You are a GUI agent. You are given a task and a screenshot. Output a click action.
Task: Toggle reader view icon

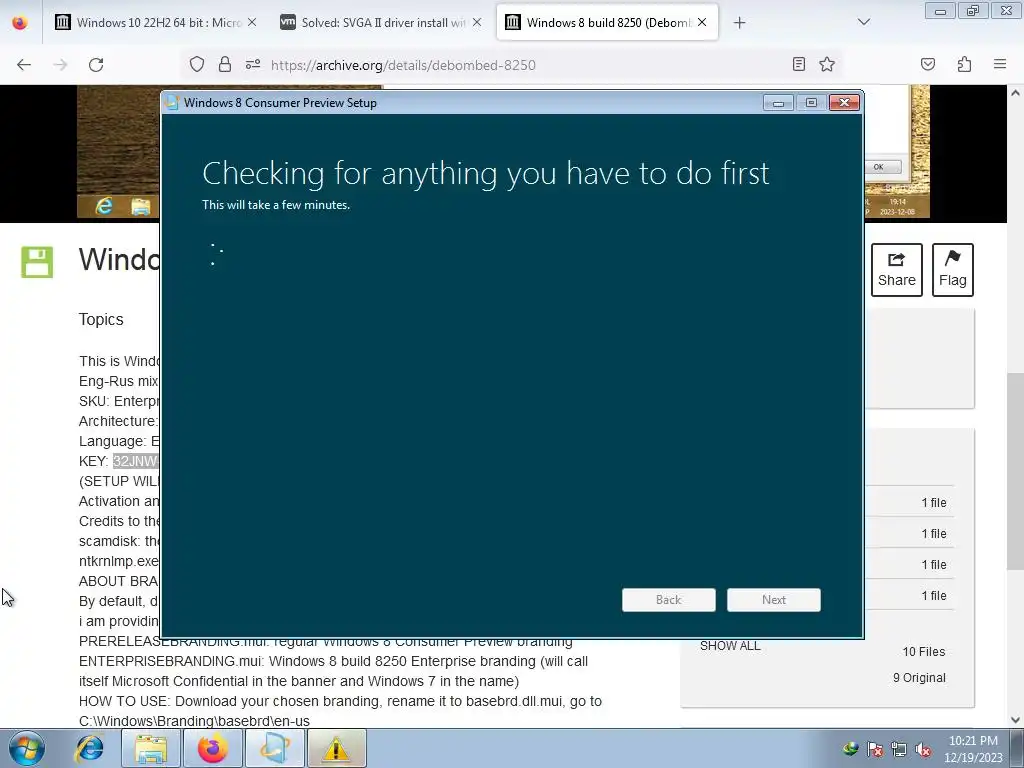point(799,64)
